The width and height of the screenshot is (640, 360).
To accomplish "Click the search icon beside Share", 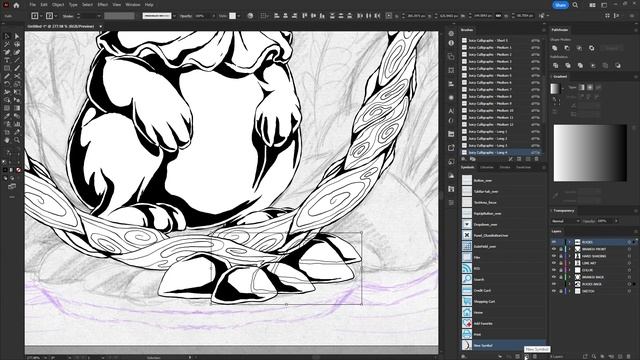I will click(x=575, y=5).
